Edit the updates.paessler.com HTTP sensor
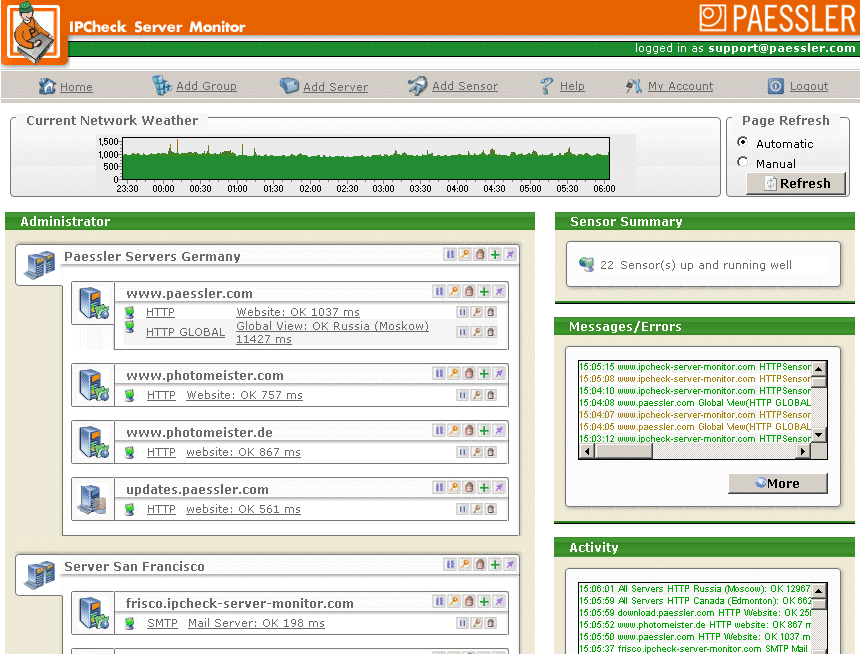 click(x=477, y=509)
